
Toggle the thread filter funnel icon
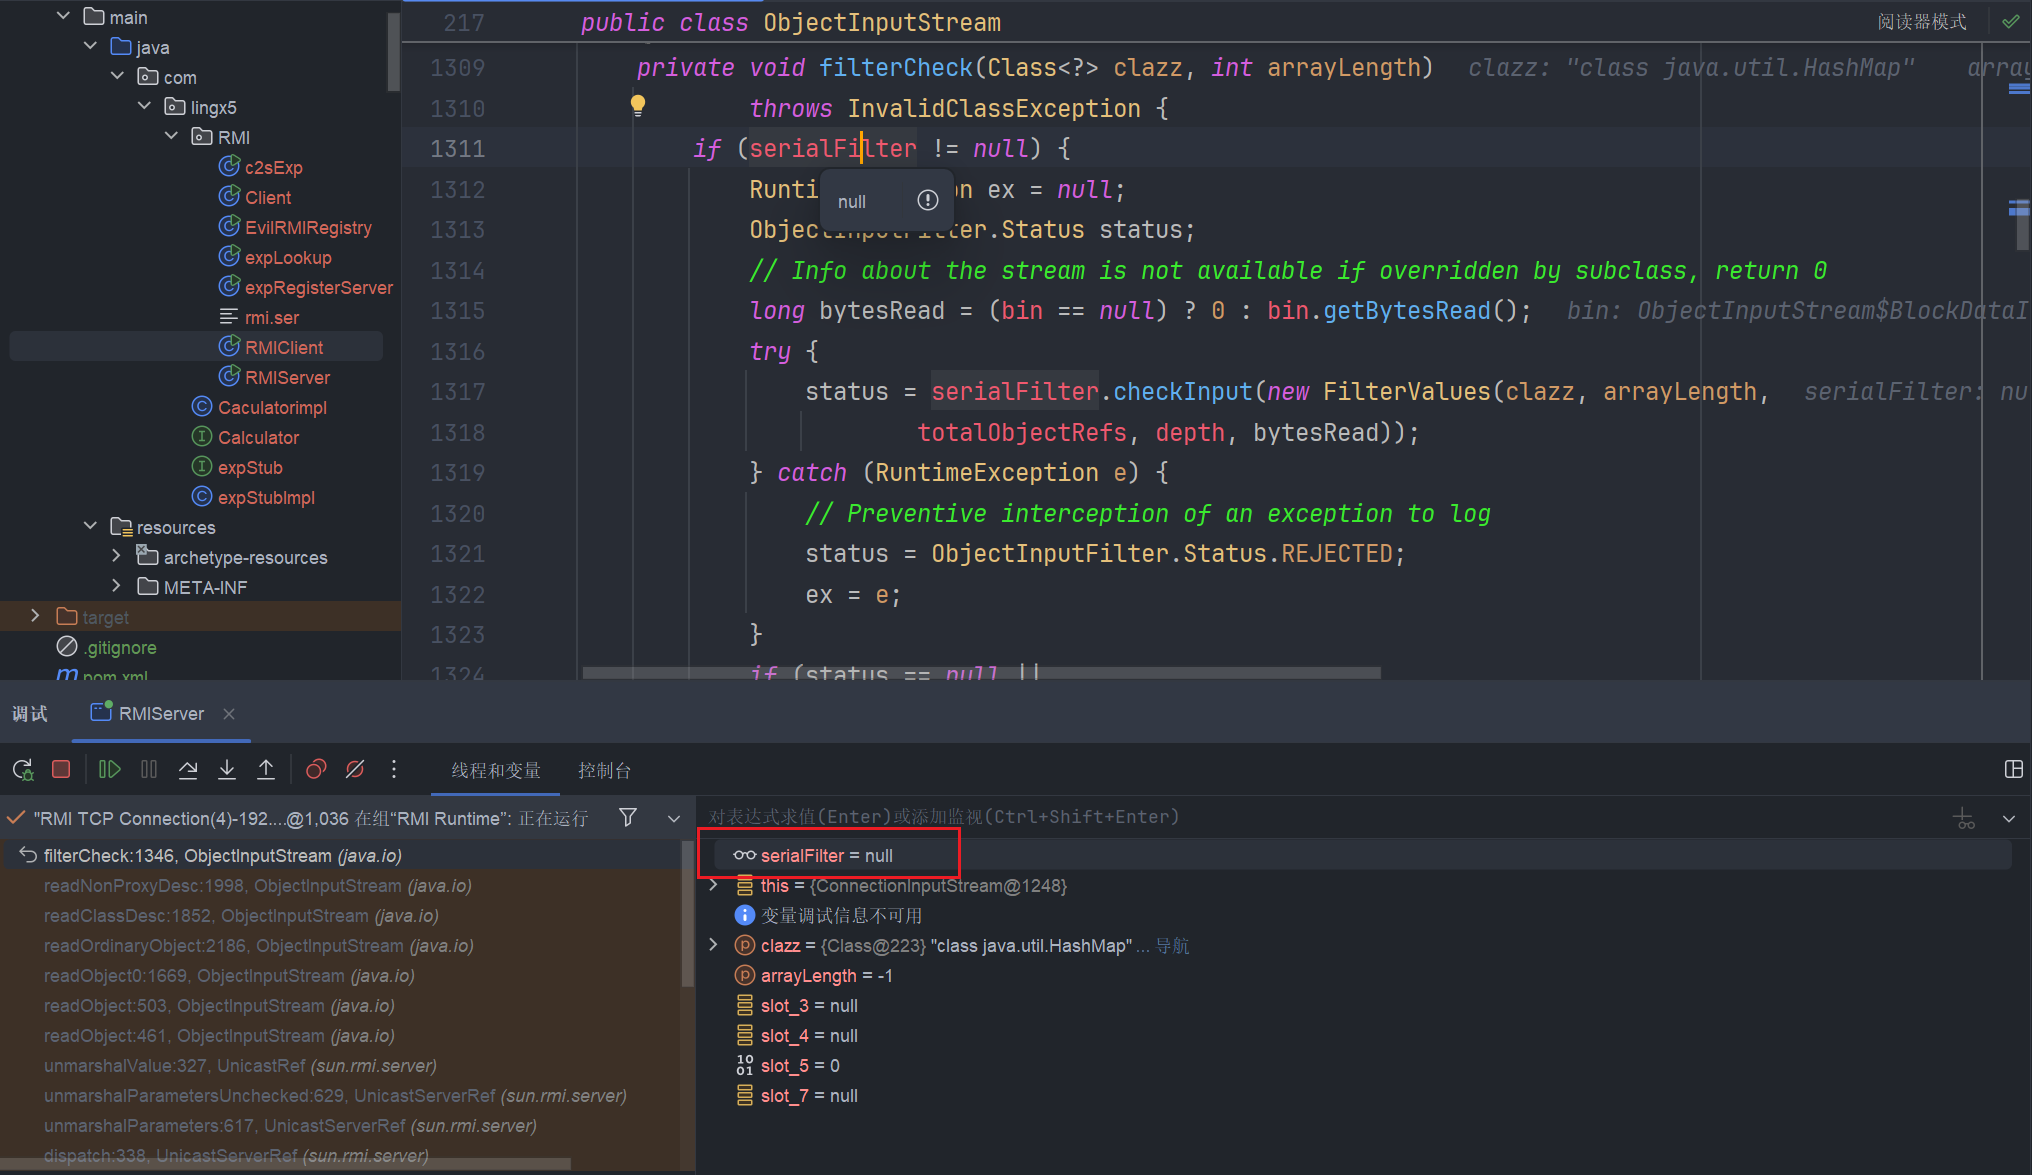click(628, 817)
